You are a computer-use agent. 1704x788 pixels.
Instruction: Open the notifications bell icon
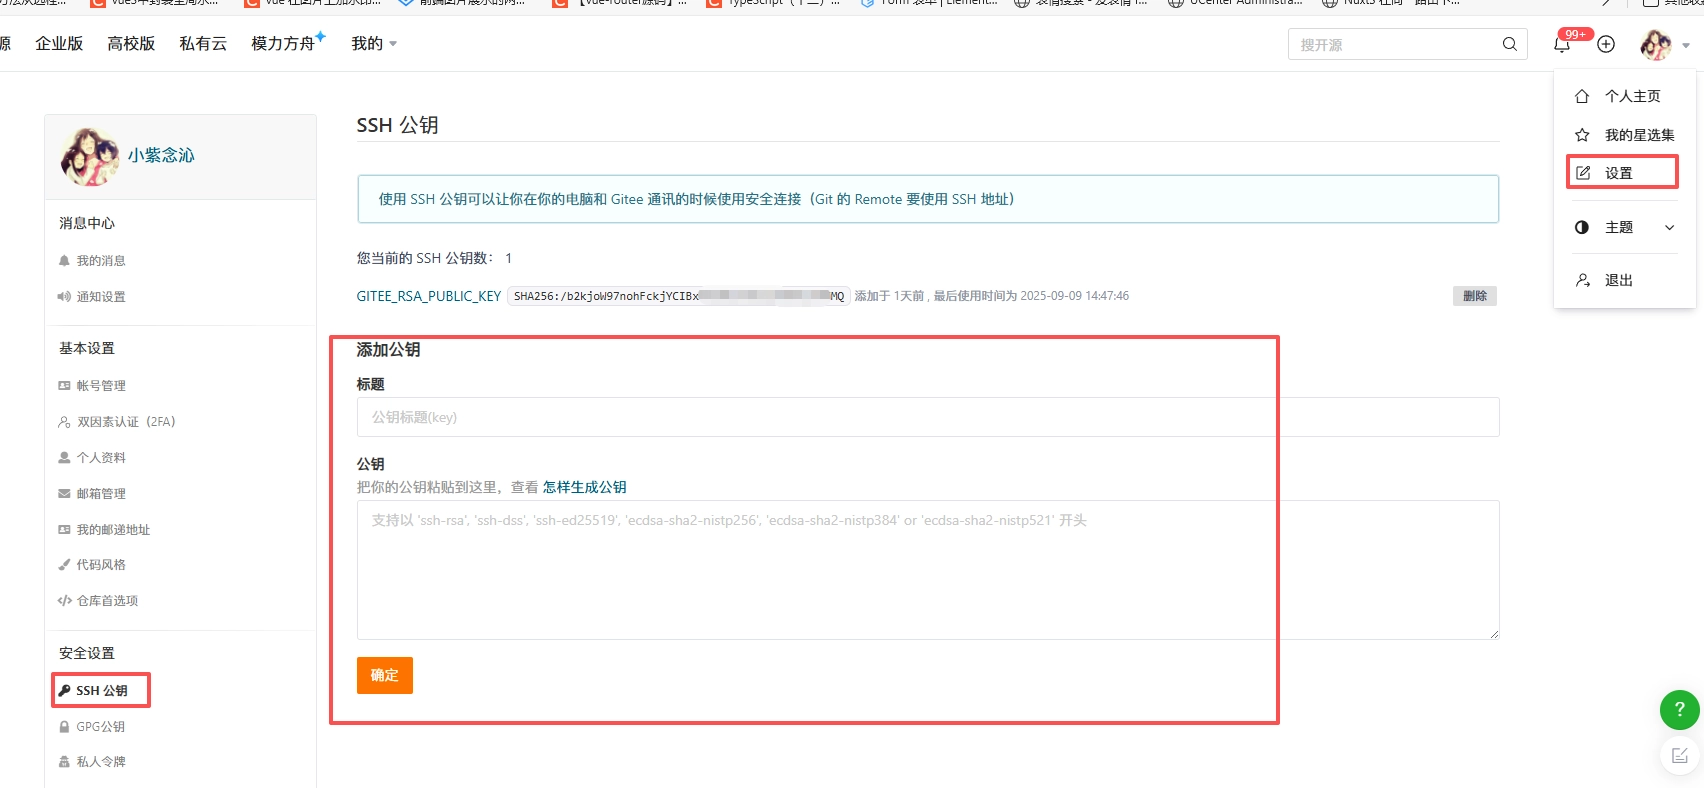(1561, 44)
